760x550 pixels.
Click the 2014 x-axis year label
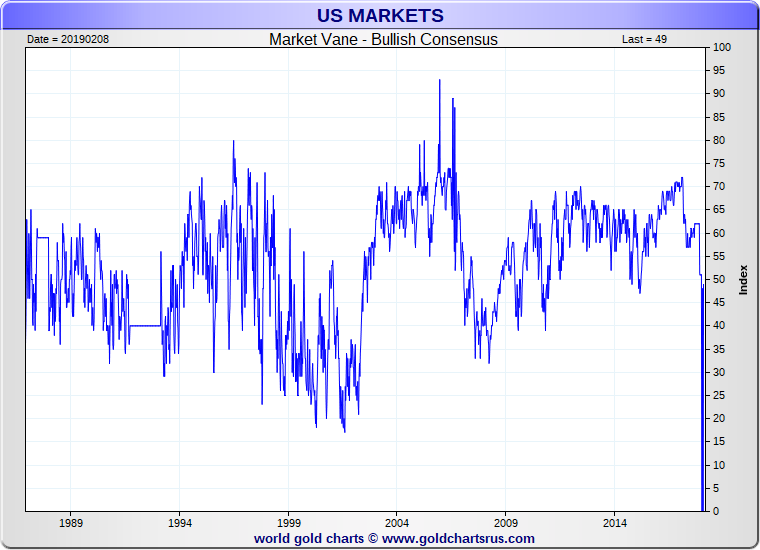coord(615,523)
